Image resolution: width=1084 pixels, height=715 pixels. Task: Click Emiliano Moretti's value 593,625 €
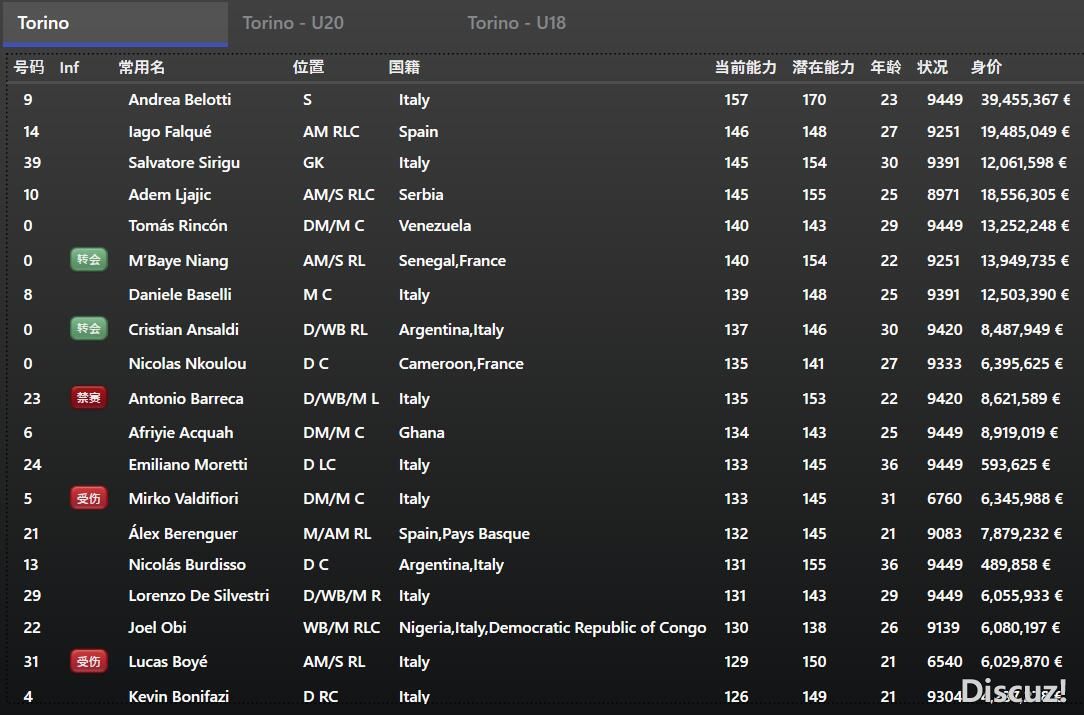pos(1015,465)
